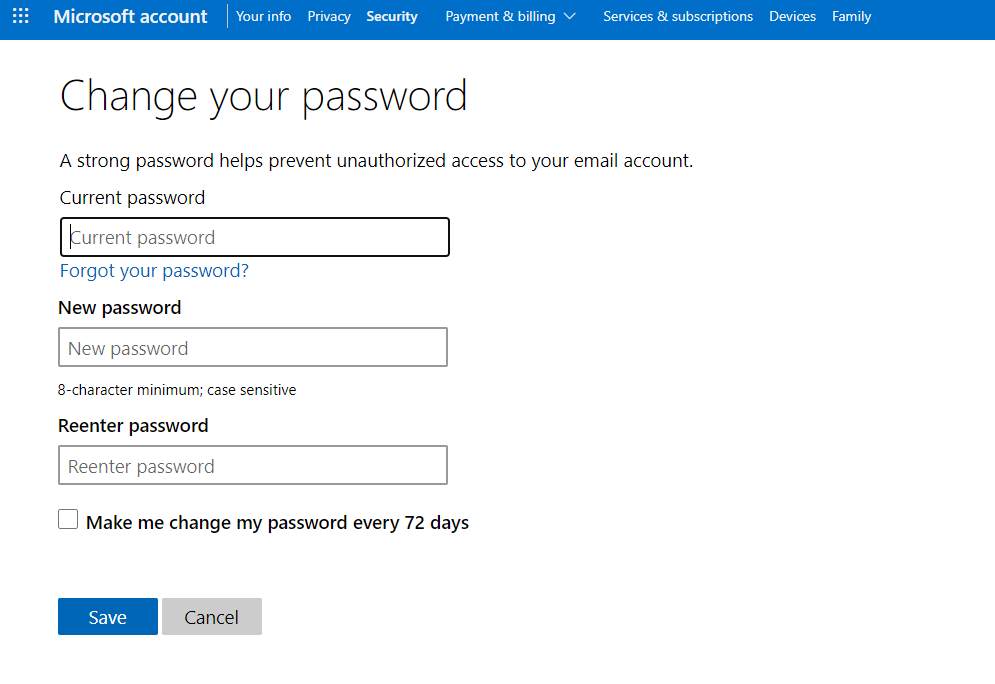This screenshot has width=995, height=684.
Task: Click into the New password field
Action: 252,348
